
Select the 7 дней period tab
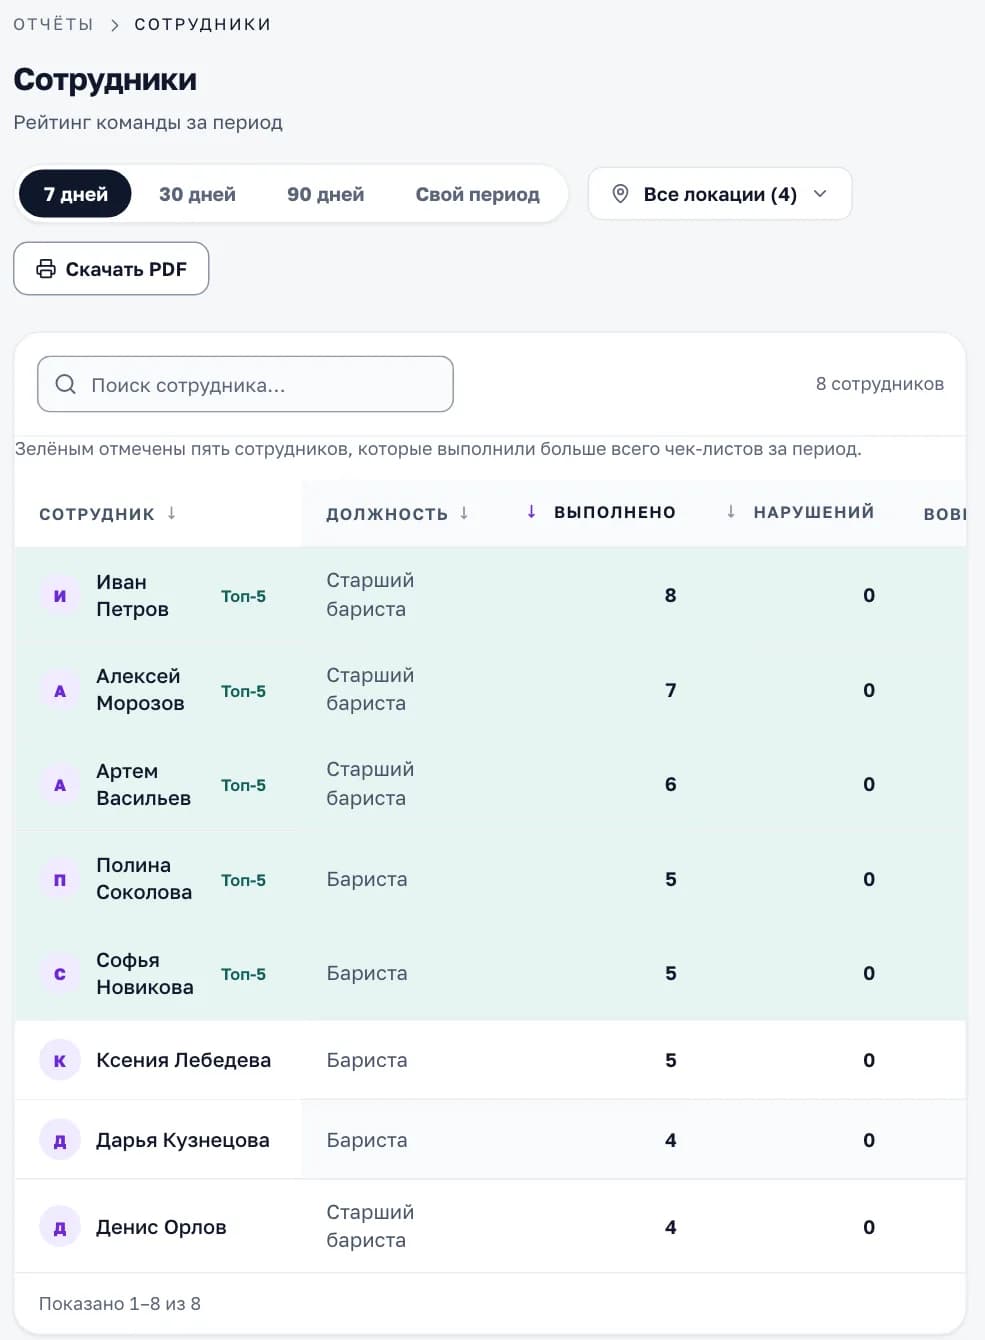(x=75, y=194)
